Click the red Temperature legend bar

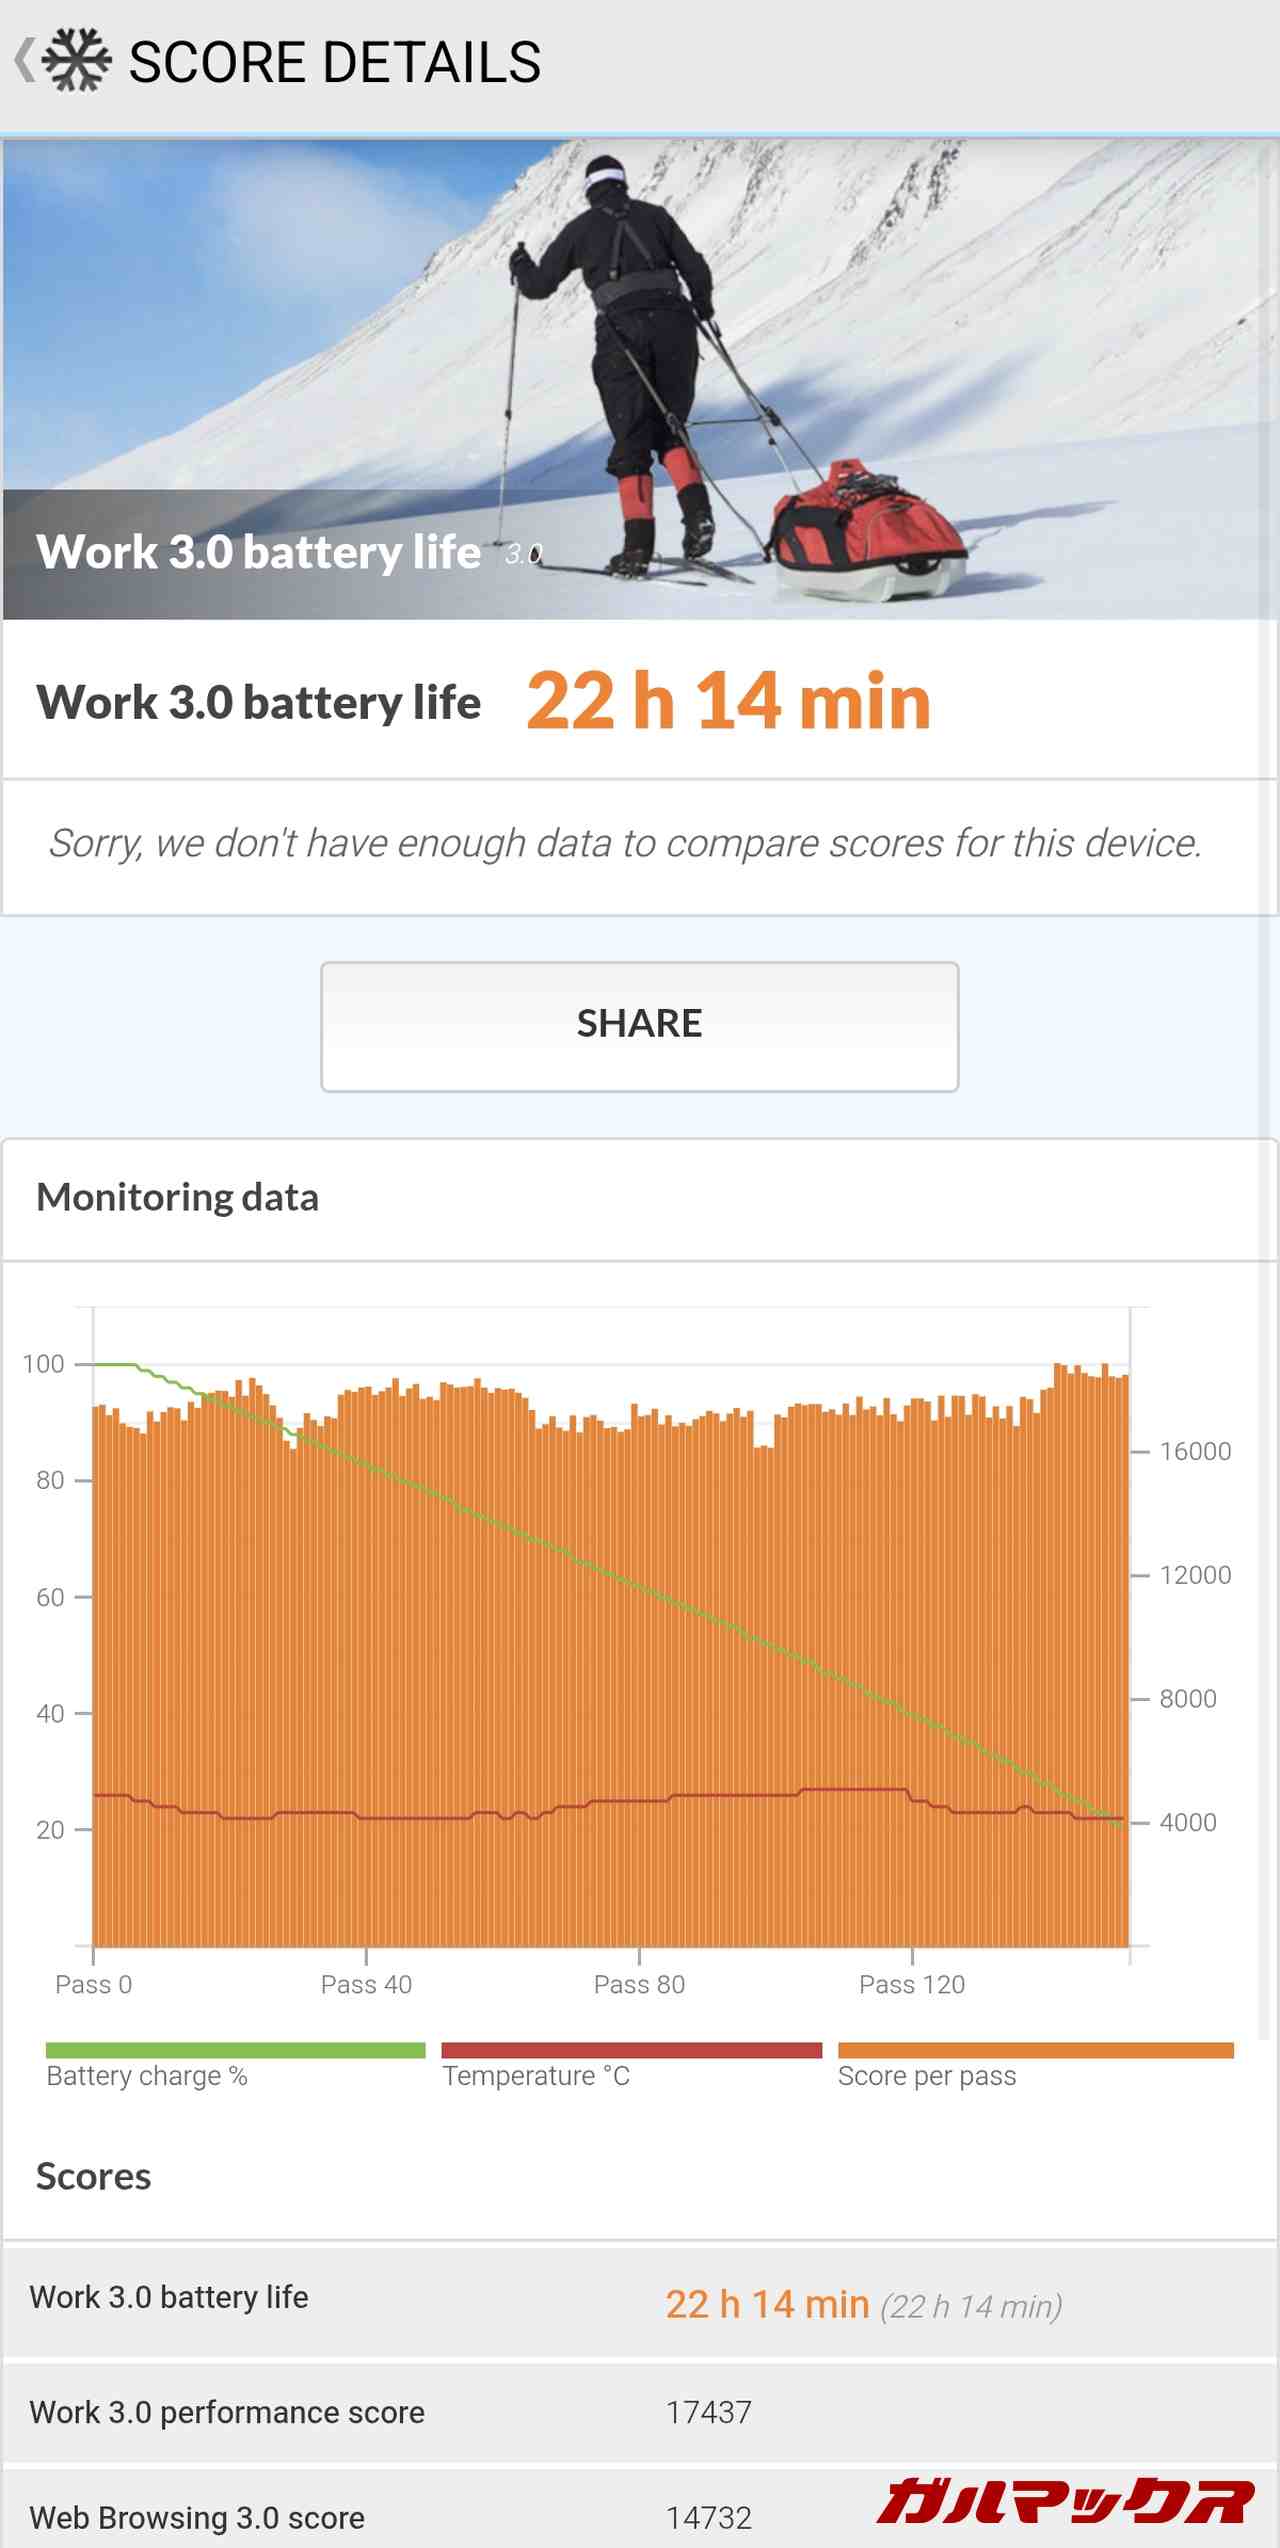[x=631, y=2050]
